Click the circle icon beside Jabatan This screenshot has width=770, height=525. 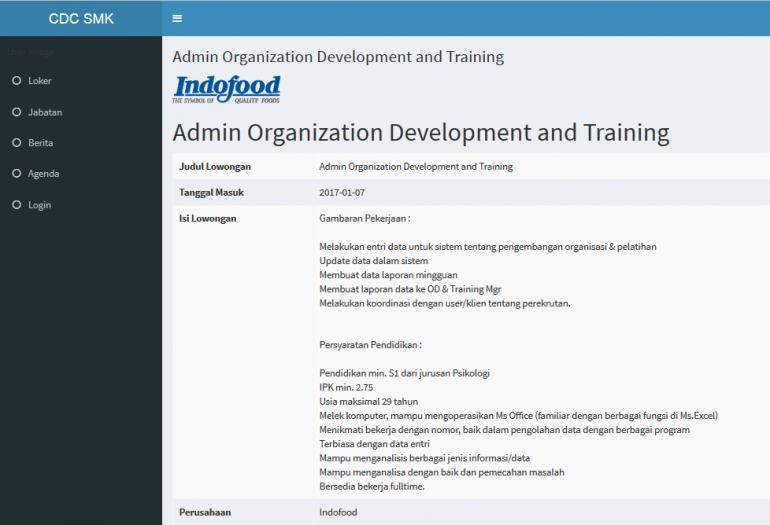[x=17, y=112]
